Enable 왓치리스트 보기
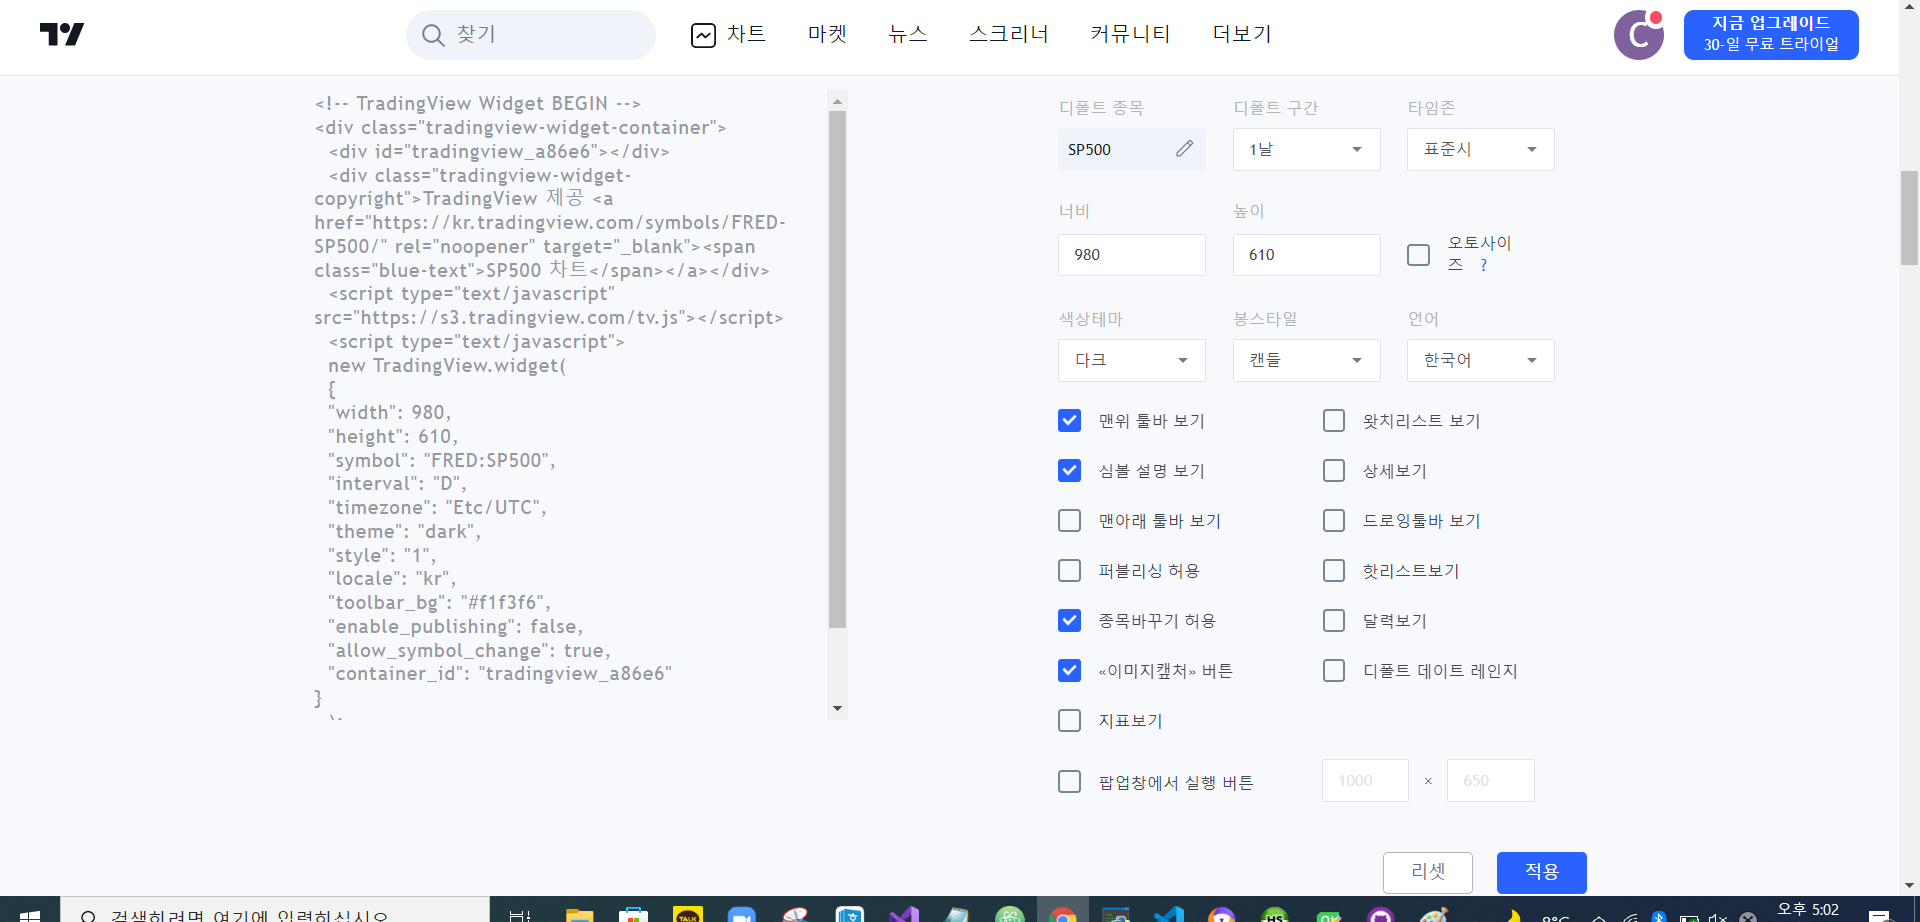This screenshot has height=922, width=1920. pos(1334,420)
